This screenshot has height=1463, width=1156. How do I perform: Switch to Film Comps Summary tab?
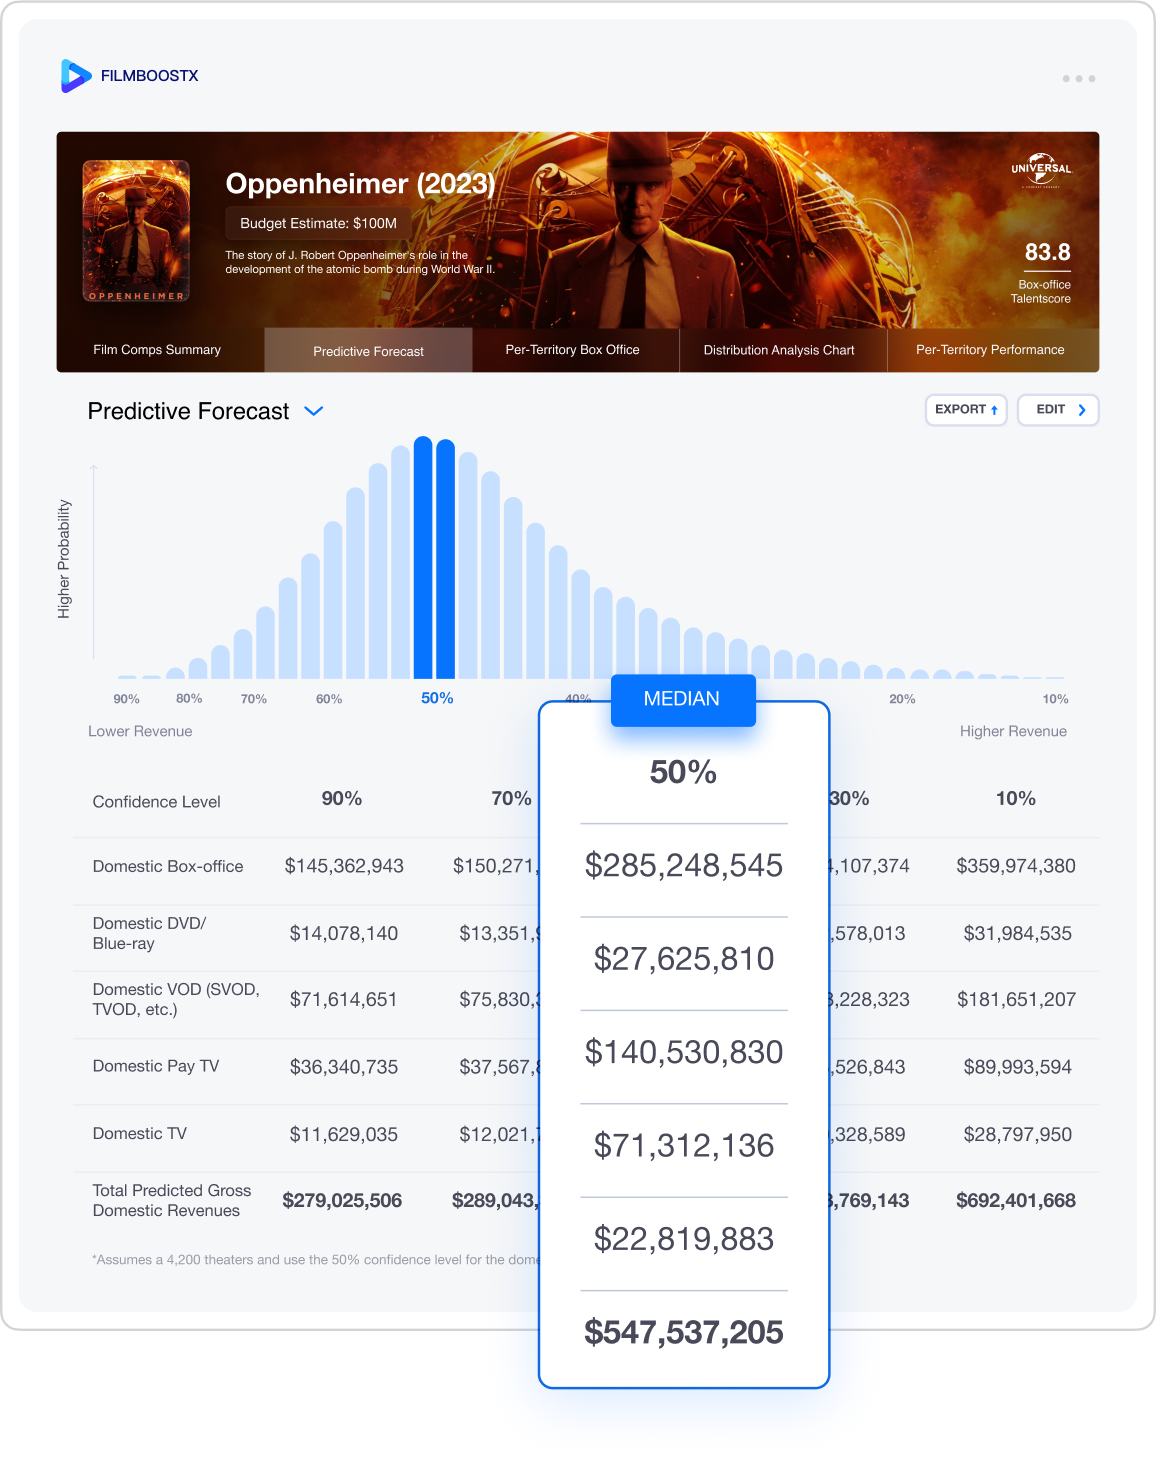(157, 350)
